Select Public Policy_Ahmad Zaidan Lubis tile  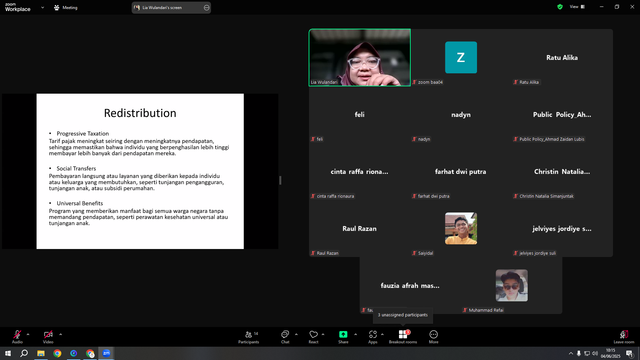point(562,114)
